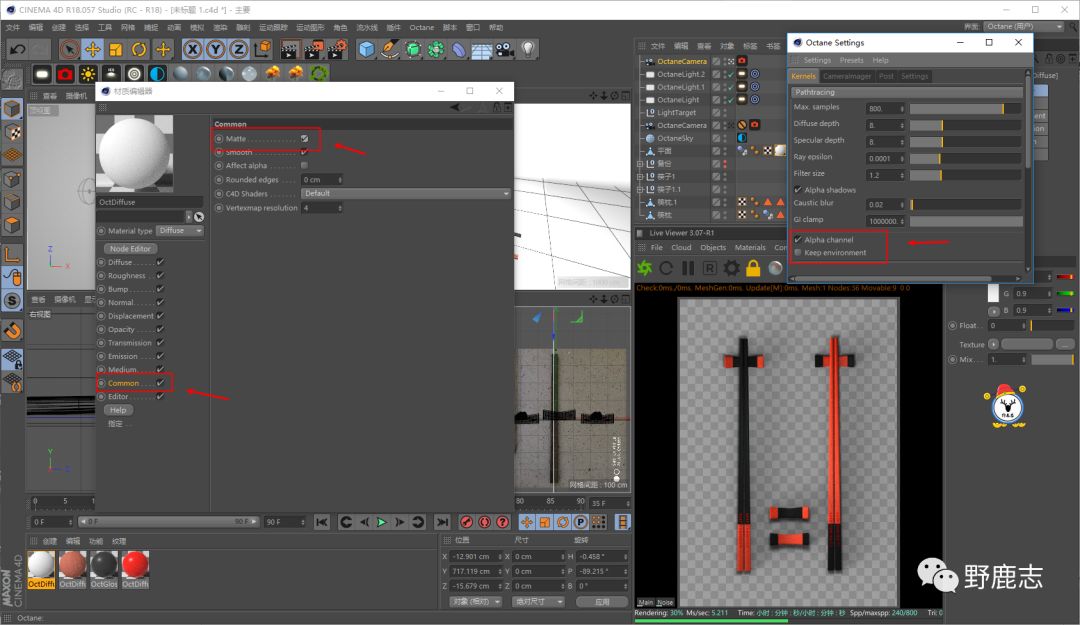Switch to the Cameraimager tab
Image resolution: width=1080 pixels, height=625 pixels.
[x=846, y=76]
